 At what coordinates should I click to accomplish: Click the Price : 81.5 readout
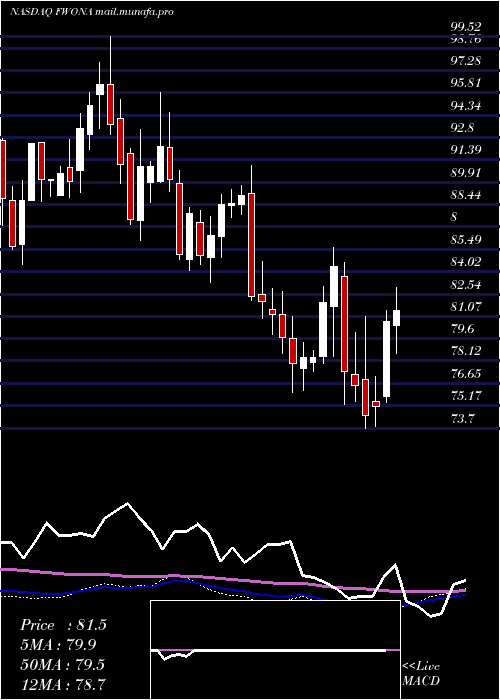[x=63, y=625]
